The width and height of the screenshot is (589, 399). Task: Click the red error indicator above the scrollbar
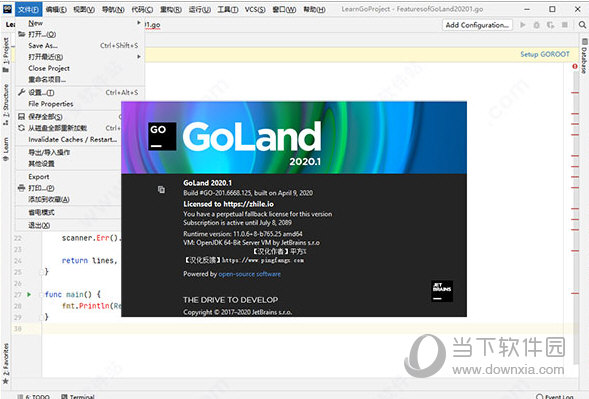tap(575, 66)
